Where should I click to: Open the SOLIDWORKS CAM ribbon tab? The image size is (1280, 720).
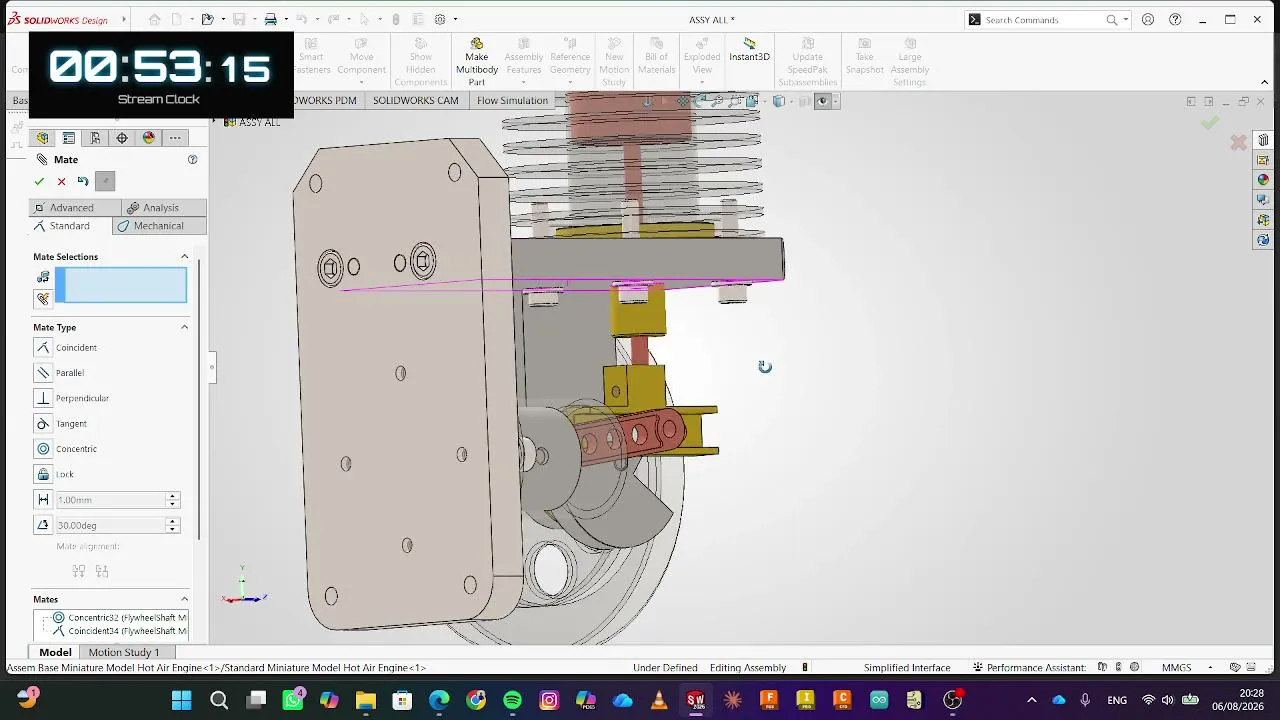[x=416, y=100]
